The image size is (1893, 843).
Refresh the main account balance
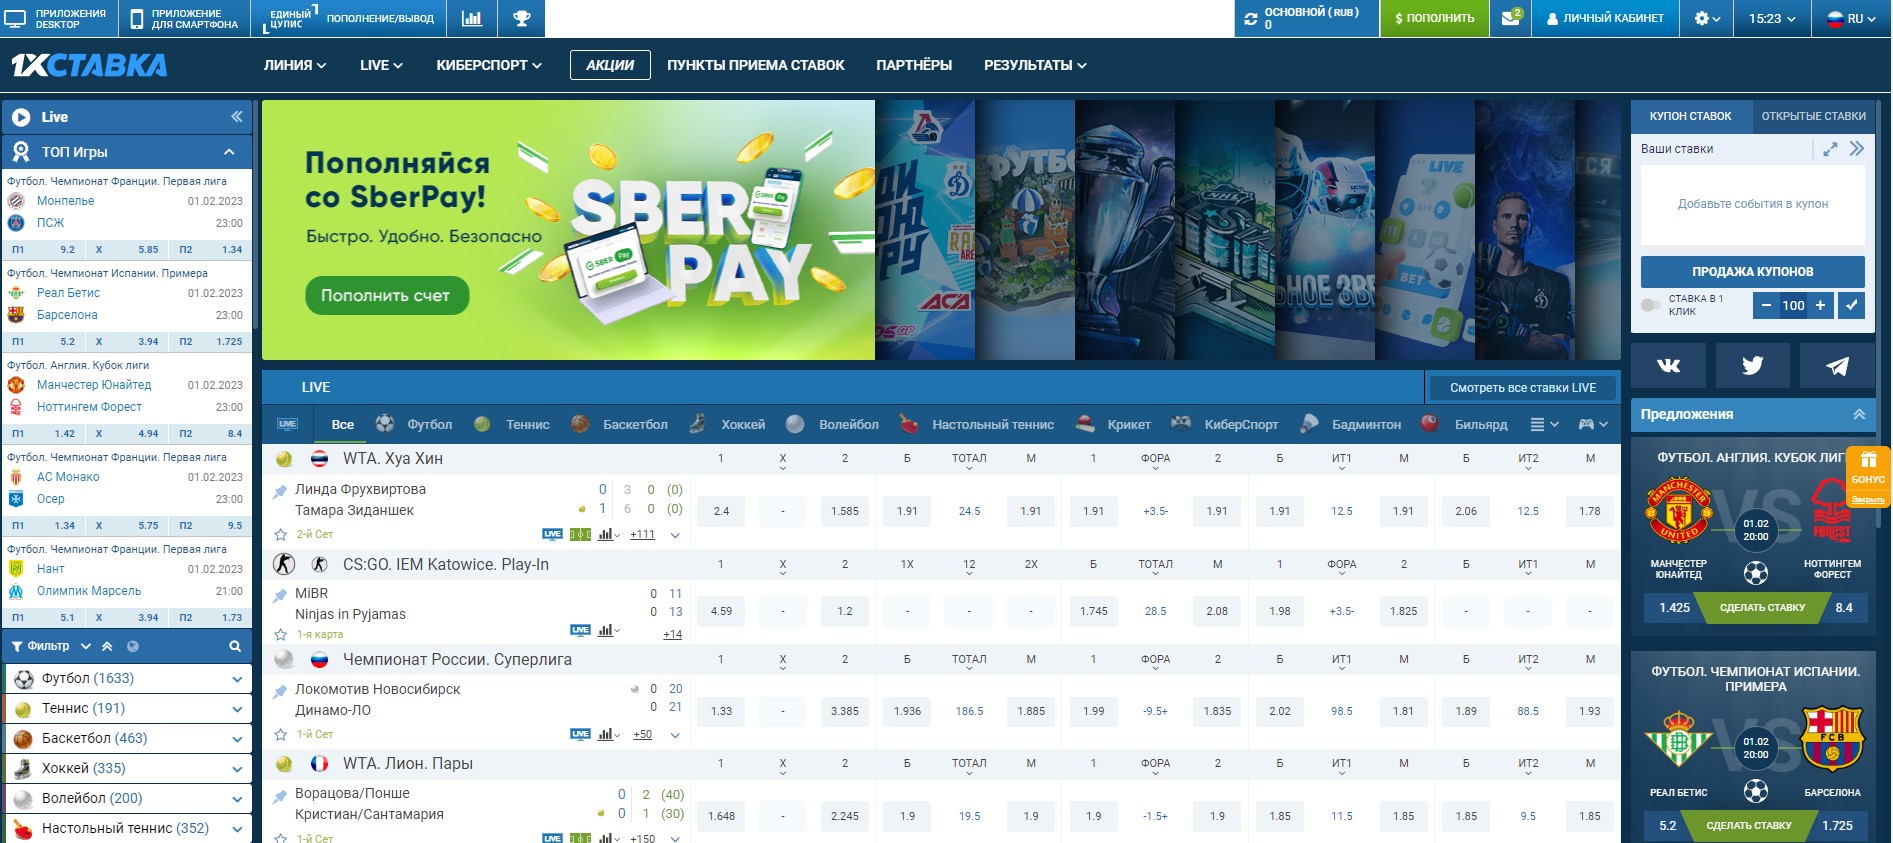click(x=1250, y=18)
